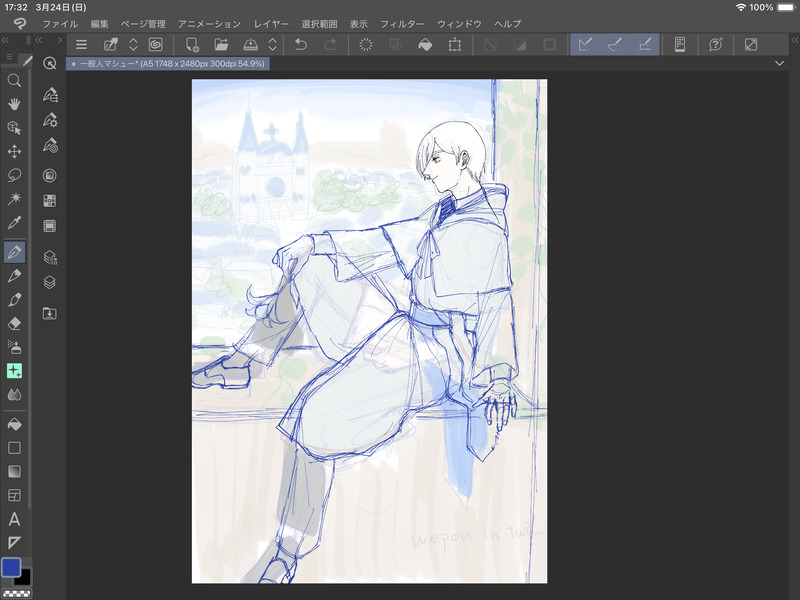Select the Brush tool
800x600 pixels.
14,299
